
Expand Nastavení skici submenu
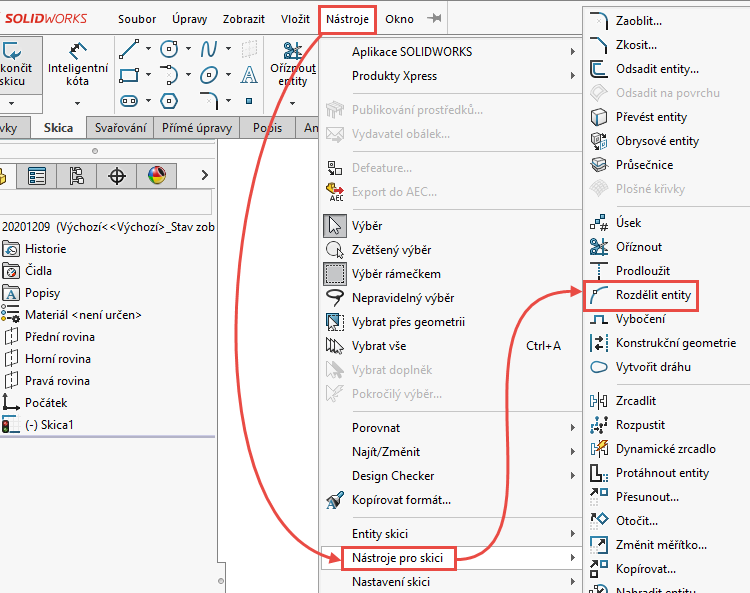tap(451, 582)
